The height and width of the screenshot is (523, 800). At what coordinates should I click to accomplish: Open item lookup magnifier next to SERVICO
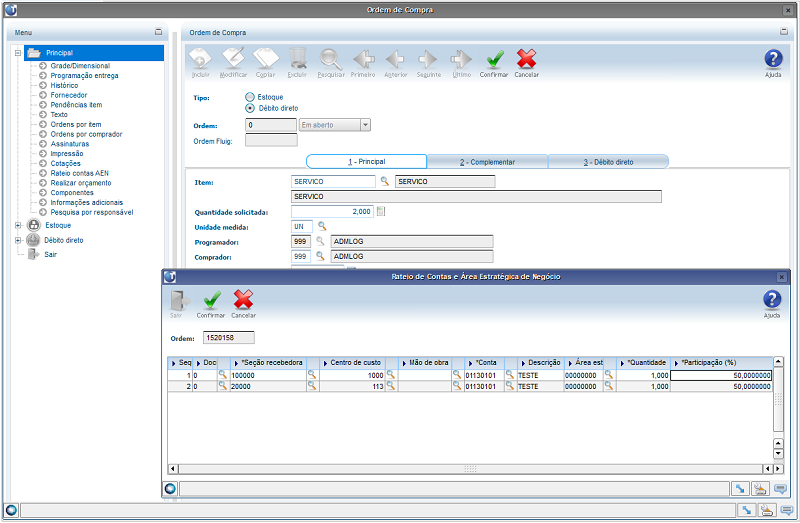385,181
